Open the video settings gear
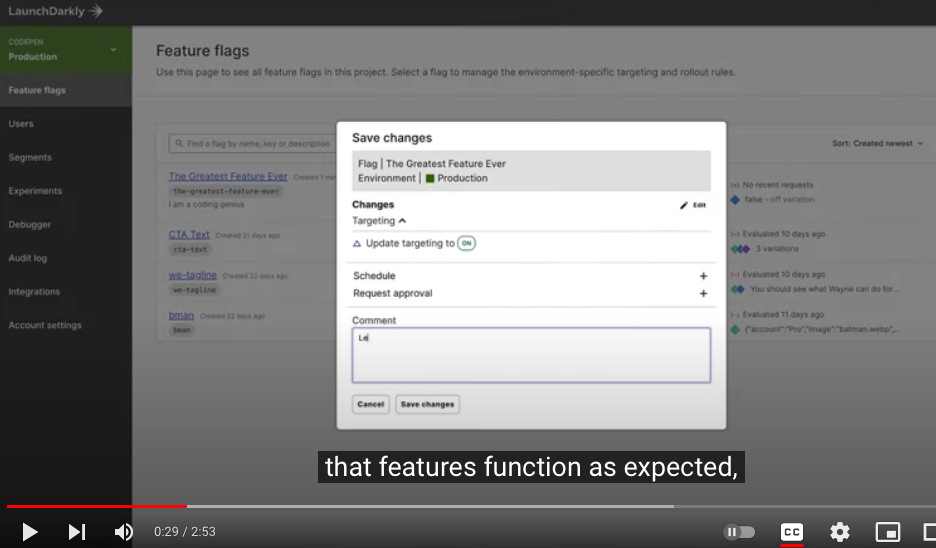 [x=839, y=531]
